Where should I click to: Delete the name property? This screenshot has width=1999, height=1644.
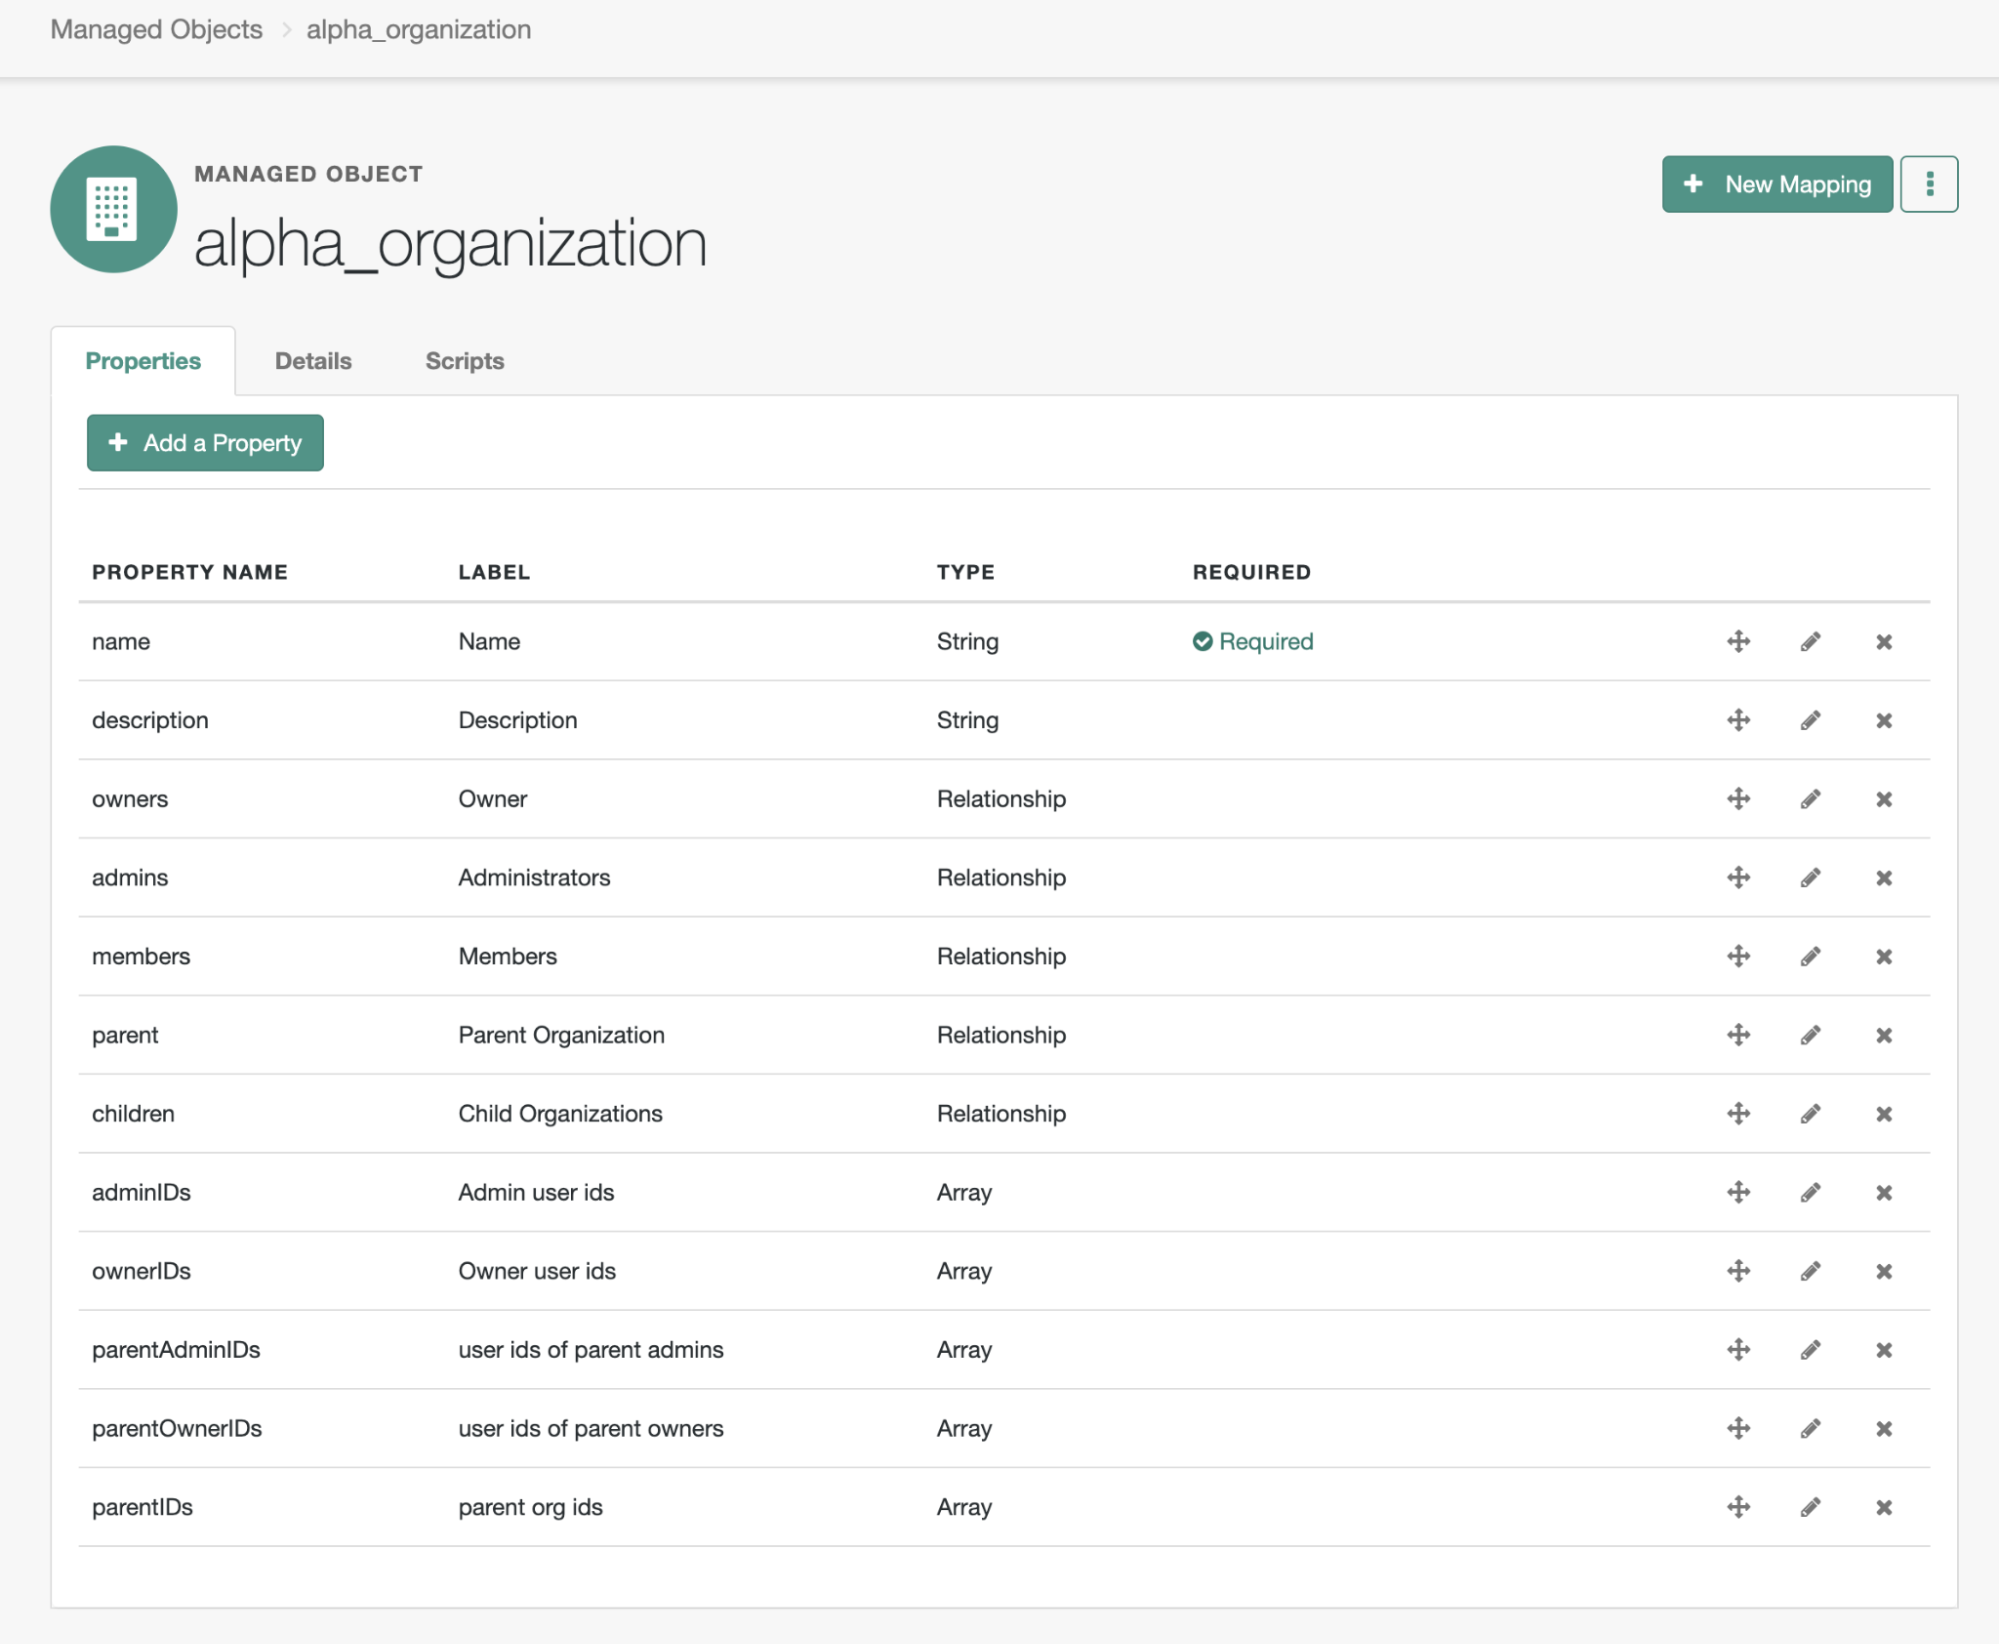point(1884,642)
